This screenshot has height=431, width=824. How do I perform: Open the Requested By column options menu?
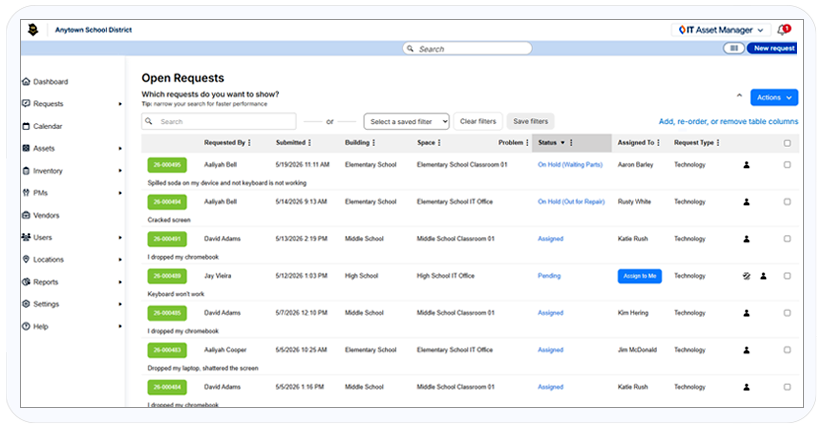point(250,142)
